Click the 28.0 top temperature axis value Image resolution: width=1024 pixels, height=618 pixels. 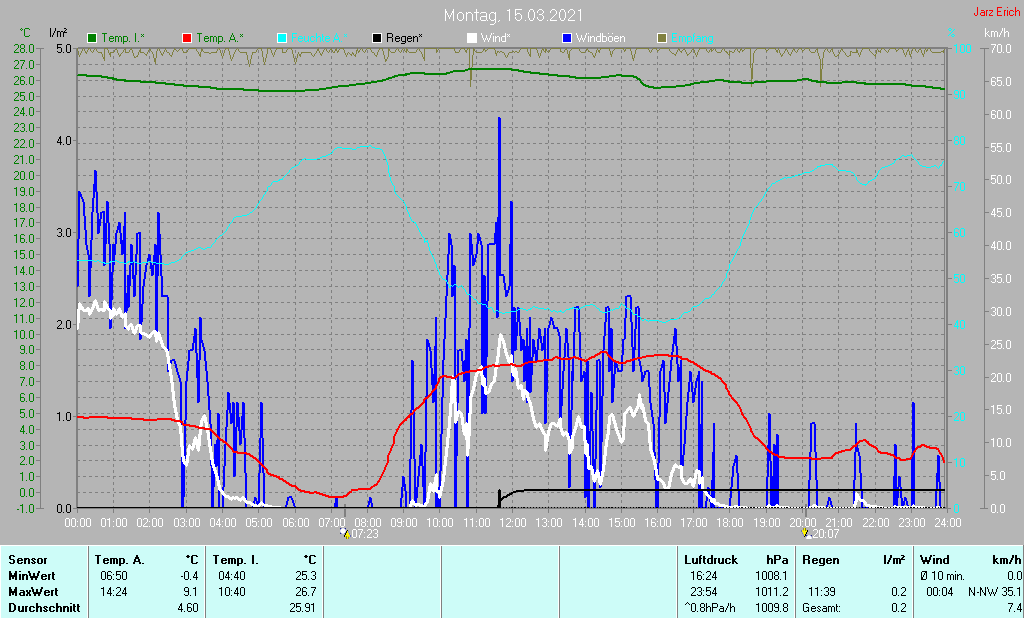coord(24,49)
